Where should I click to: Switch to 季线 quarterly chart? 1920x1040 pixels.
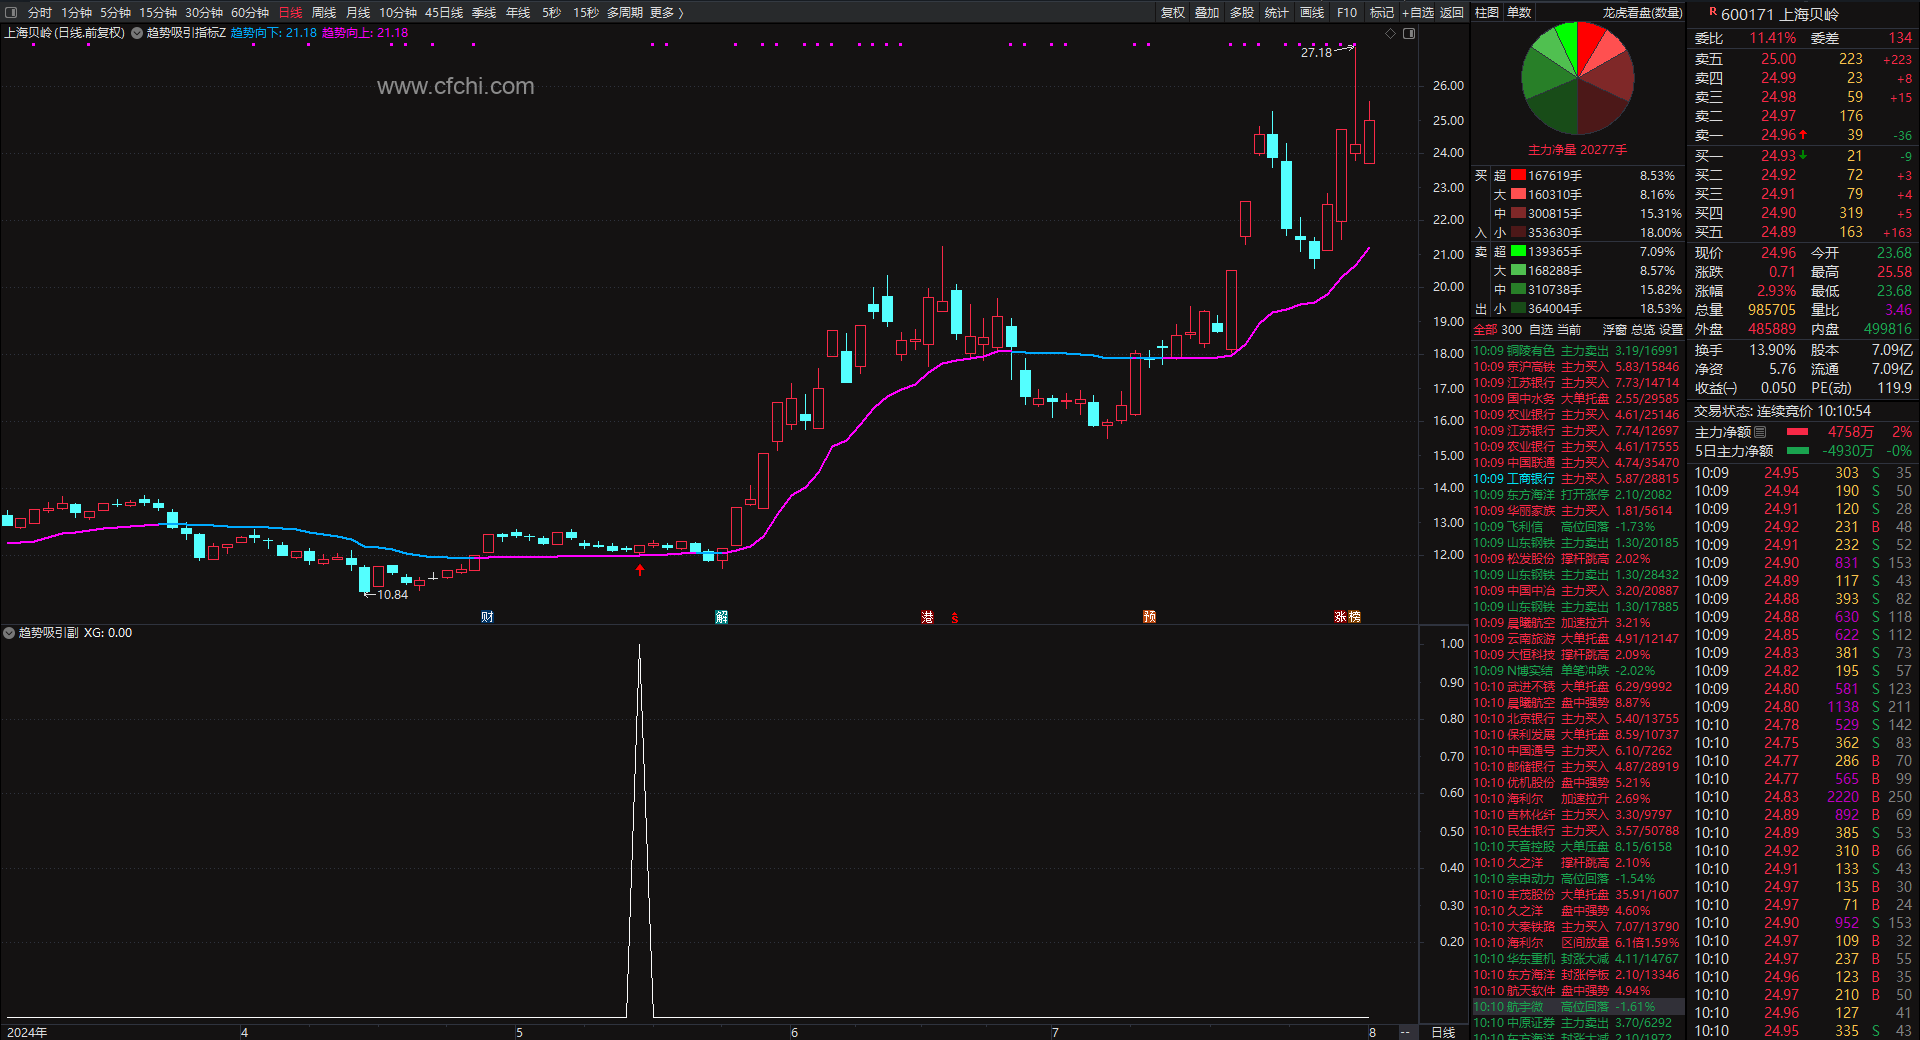[484, 13]
